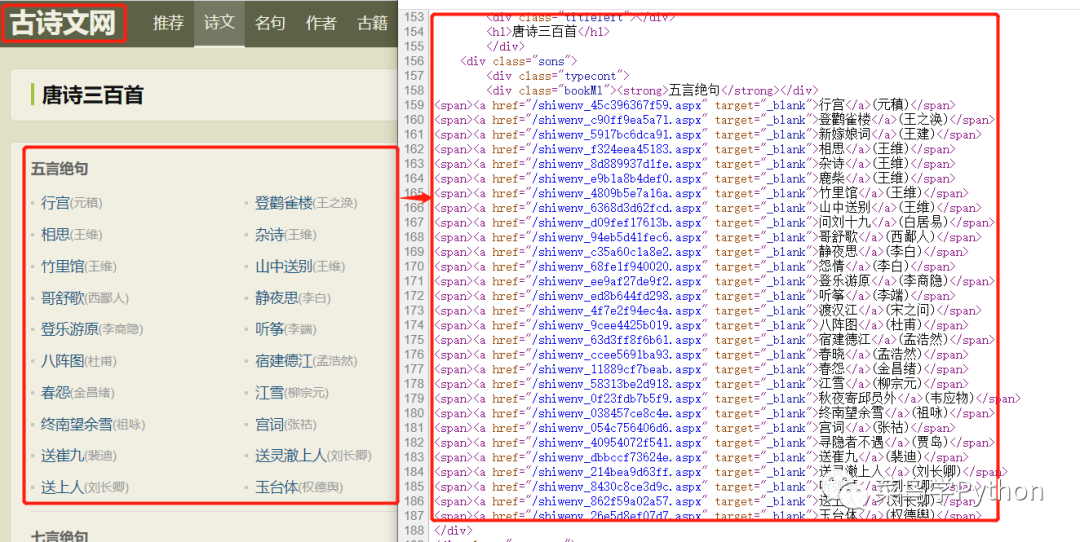This screenshot has width=1080, height=542.
Task: Open poem 相思 in the webpage list
Action: click(x=55, y=235)
